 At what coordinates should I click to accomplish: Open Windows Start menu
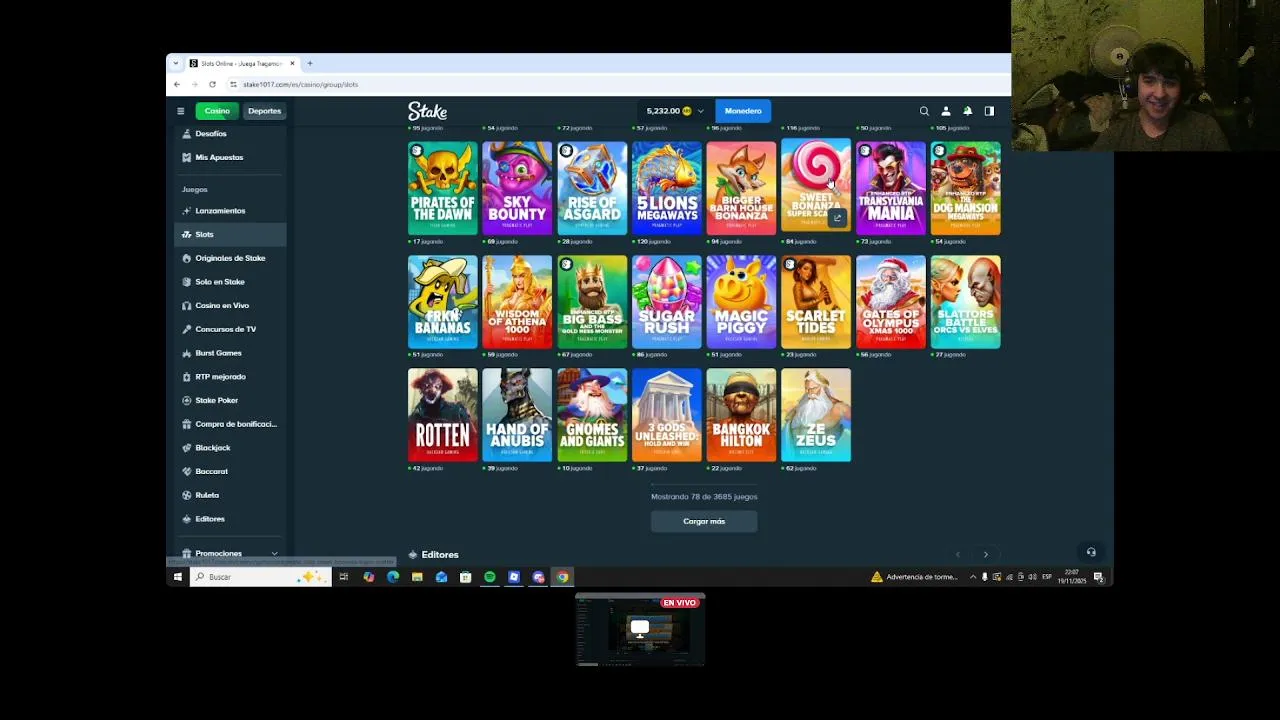pyautogui.click(x=178, y=577)
